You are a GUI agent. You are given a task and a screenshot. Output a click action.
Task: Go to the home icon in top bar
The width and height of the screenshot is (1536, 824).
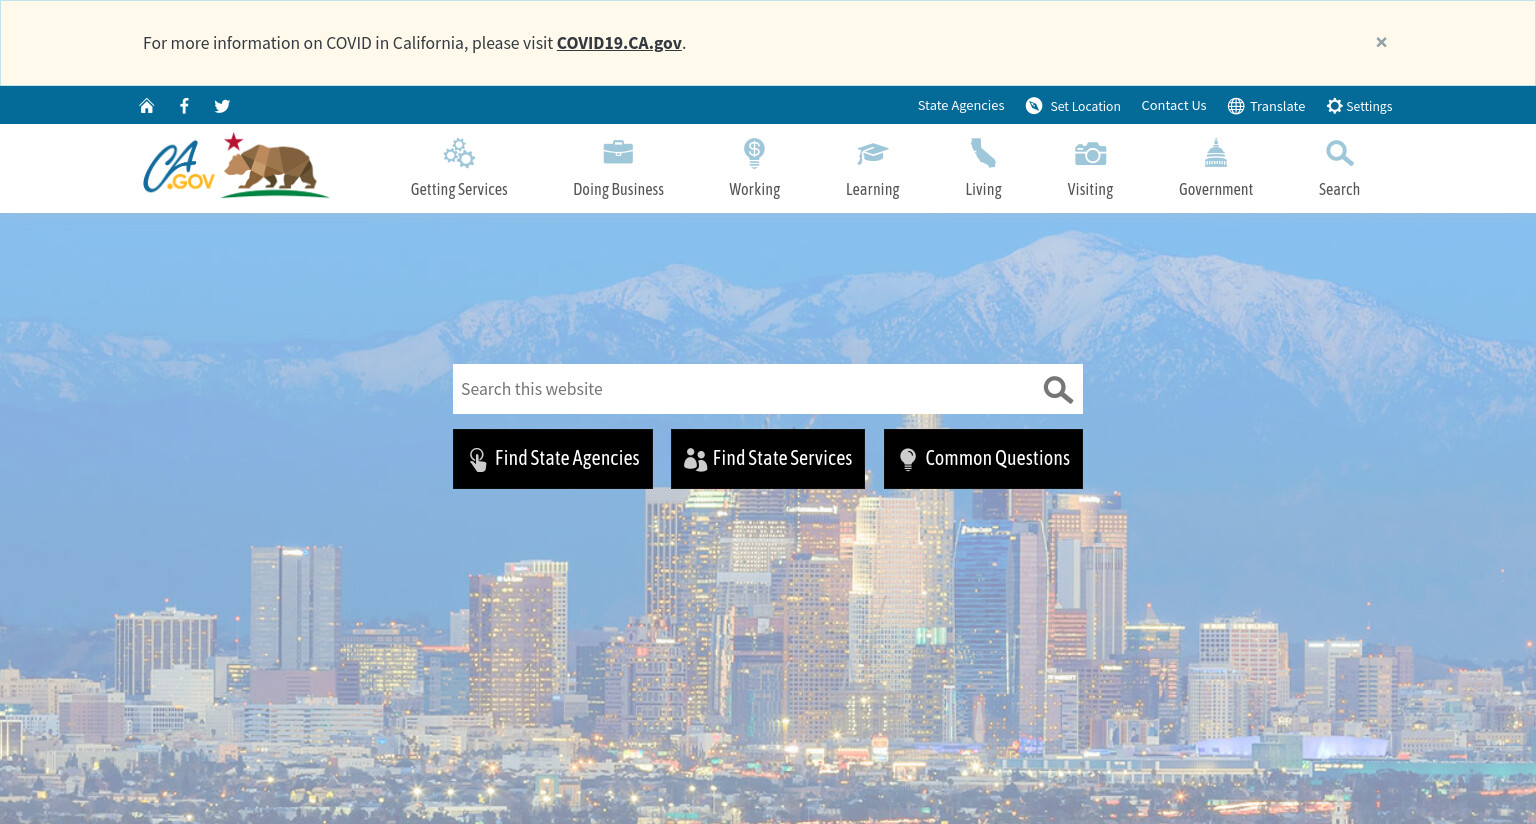[x=147, y=106]
